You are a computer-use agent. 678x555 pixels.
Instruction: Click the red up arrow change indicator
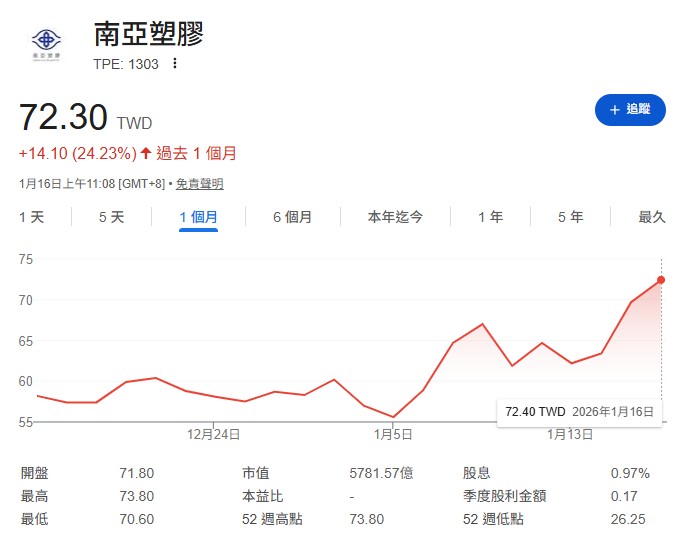(146, 153)
